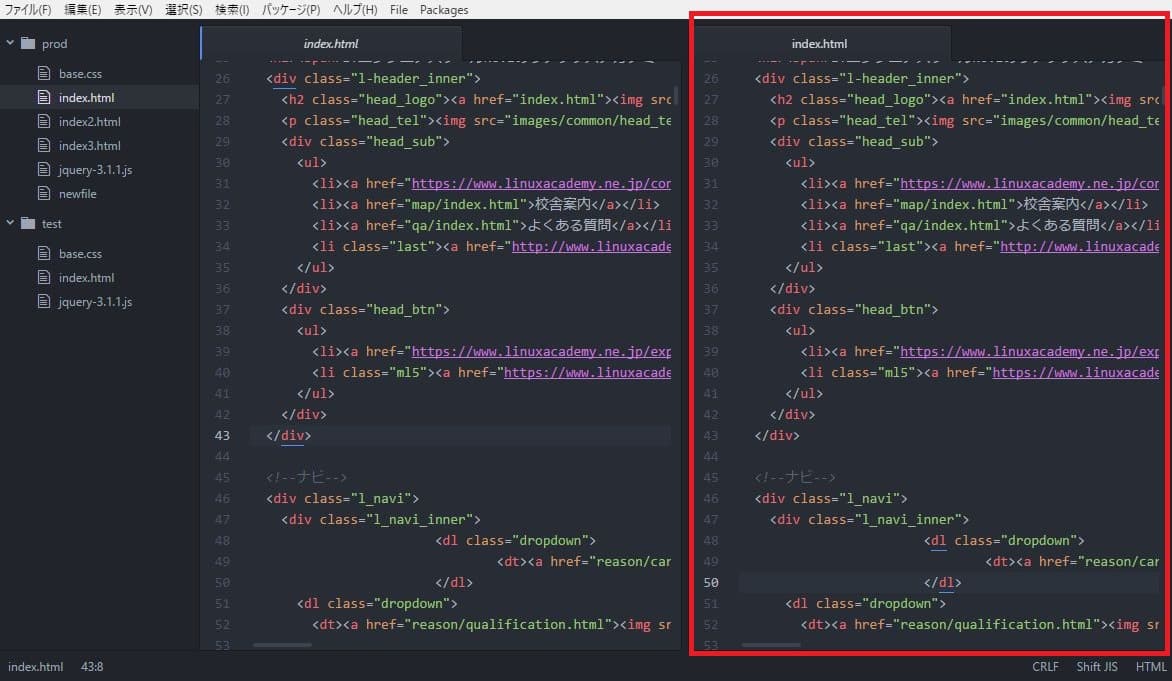The image size is (1172, 681).
Task: Click the base.css file icon under test
Action: coord(43,254)
